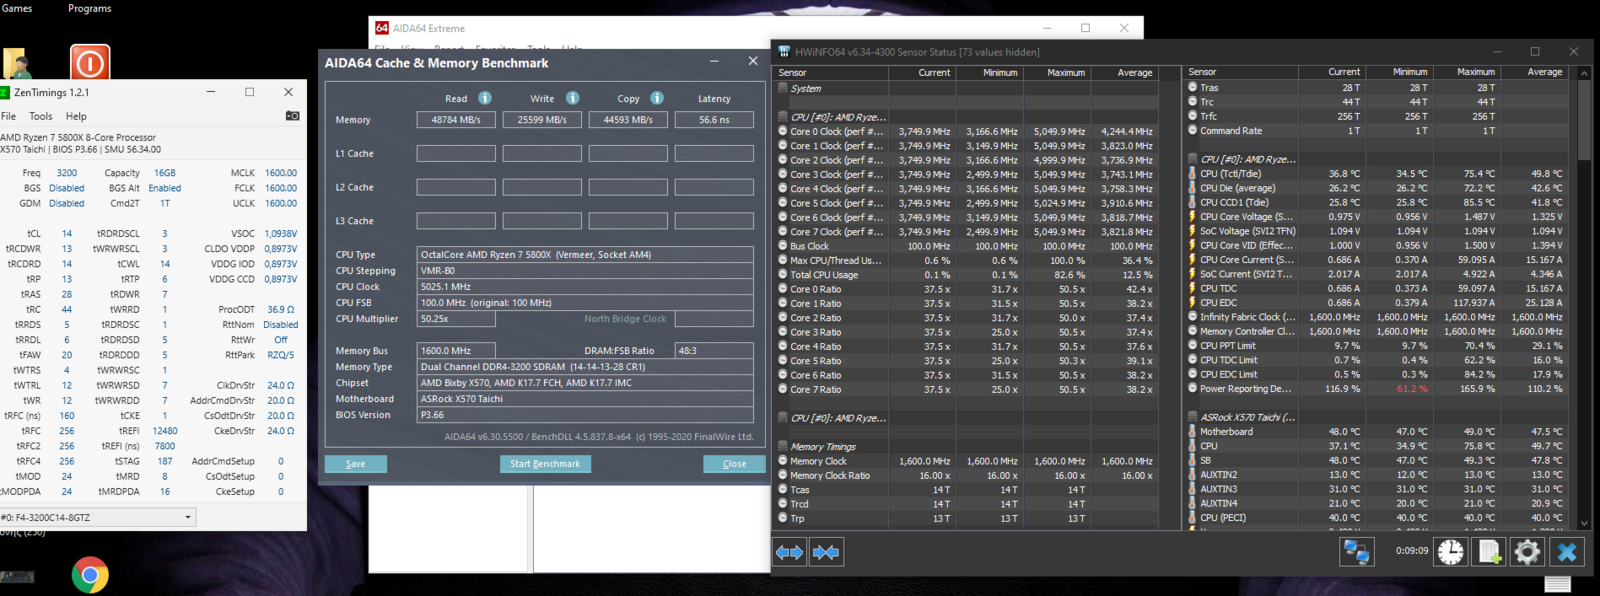Click the Close button in AIDA64 benchmark dialog
The image size is (1600, 596).
point(734,464)
